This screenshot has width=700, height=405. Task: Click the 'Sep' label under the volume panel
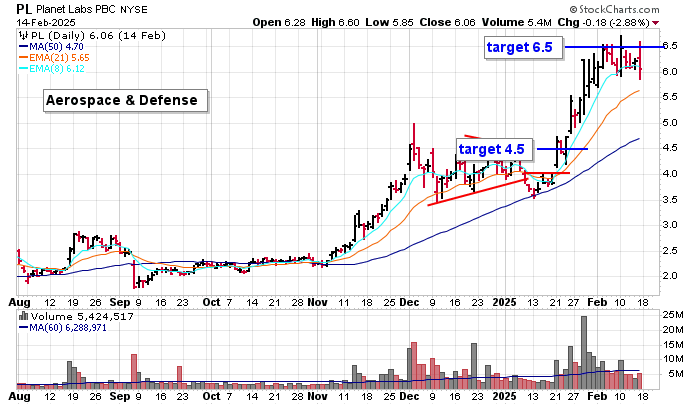click(x=120, y=396)
